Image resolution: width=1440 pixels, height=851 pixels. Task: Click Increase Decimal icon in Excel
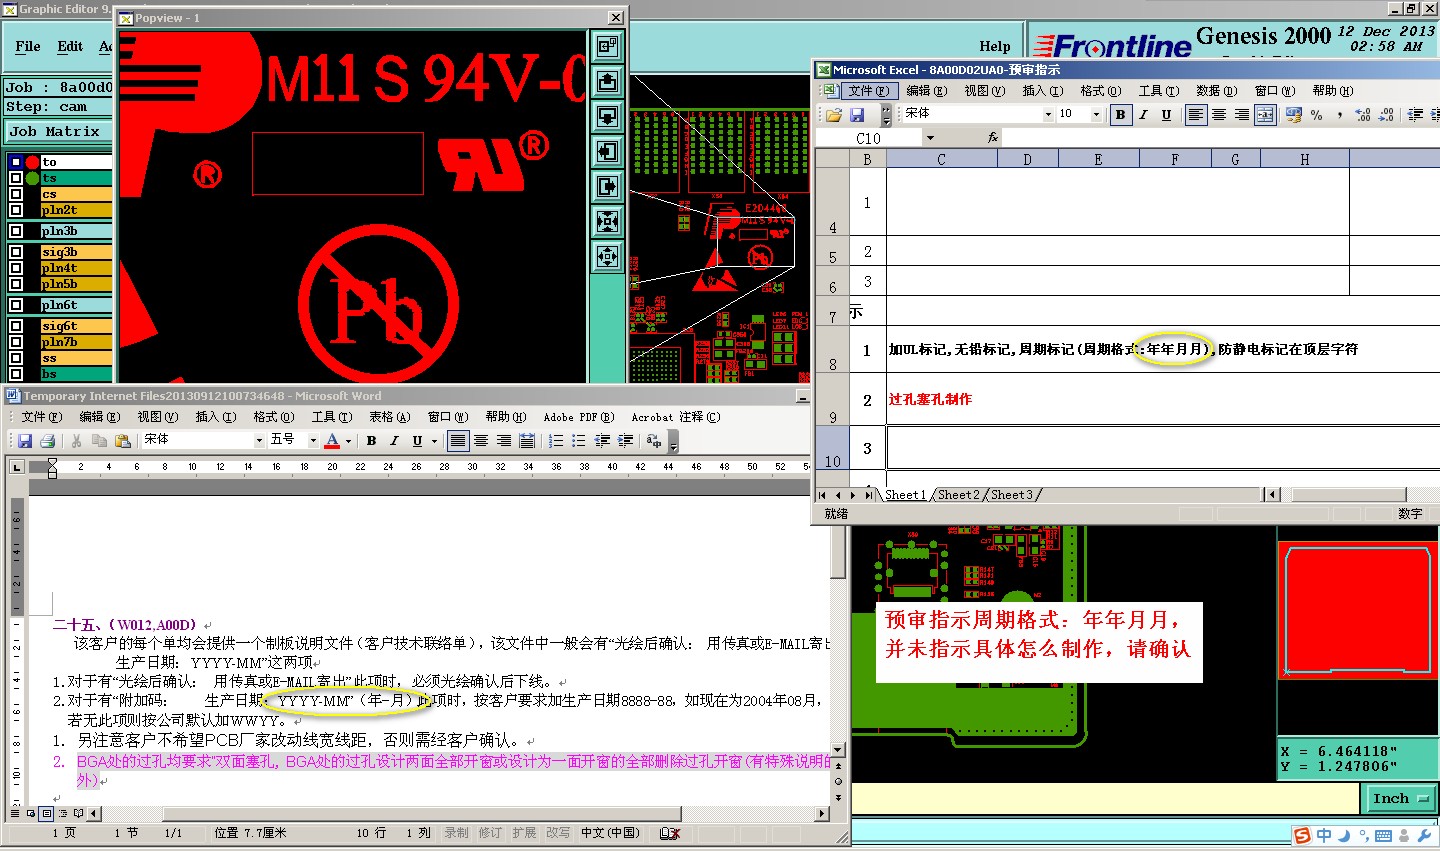[1363, 115]
